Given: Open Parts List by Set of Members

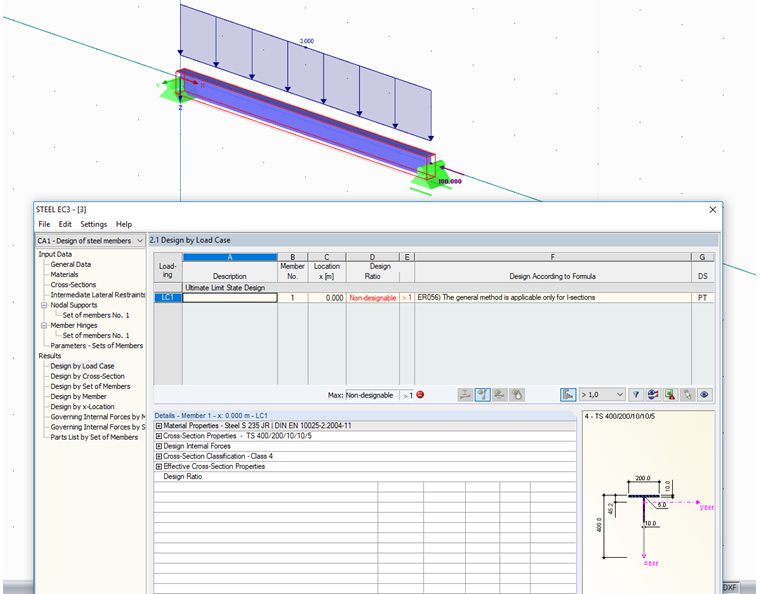Looking at the screenshot, I should (95, 438).
